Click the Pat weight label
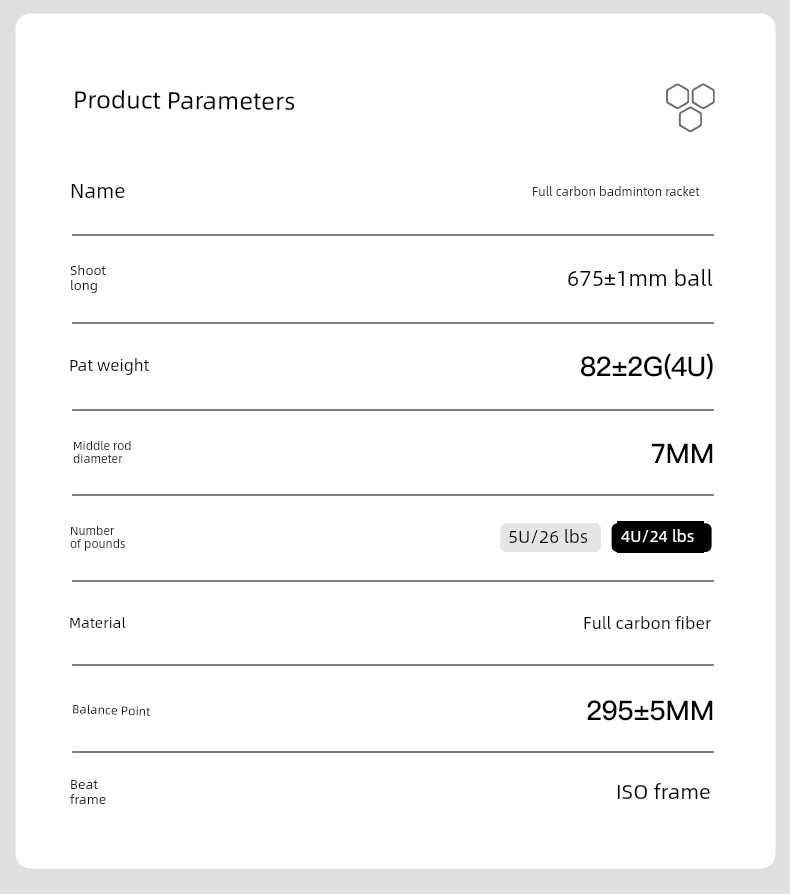This screenshot has width=790, height=894. 109,365
